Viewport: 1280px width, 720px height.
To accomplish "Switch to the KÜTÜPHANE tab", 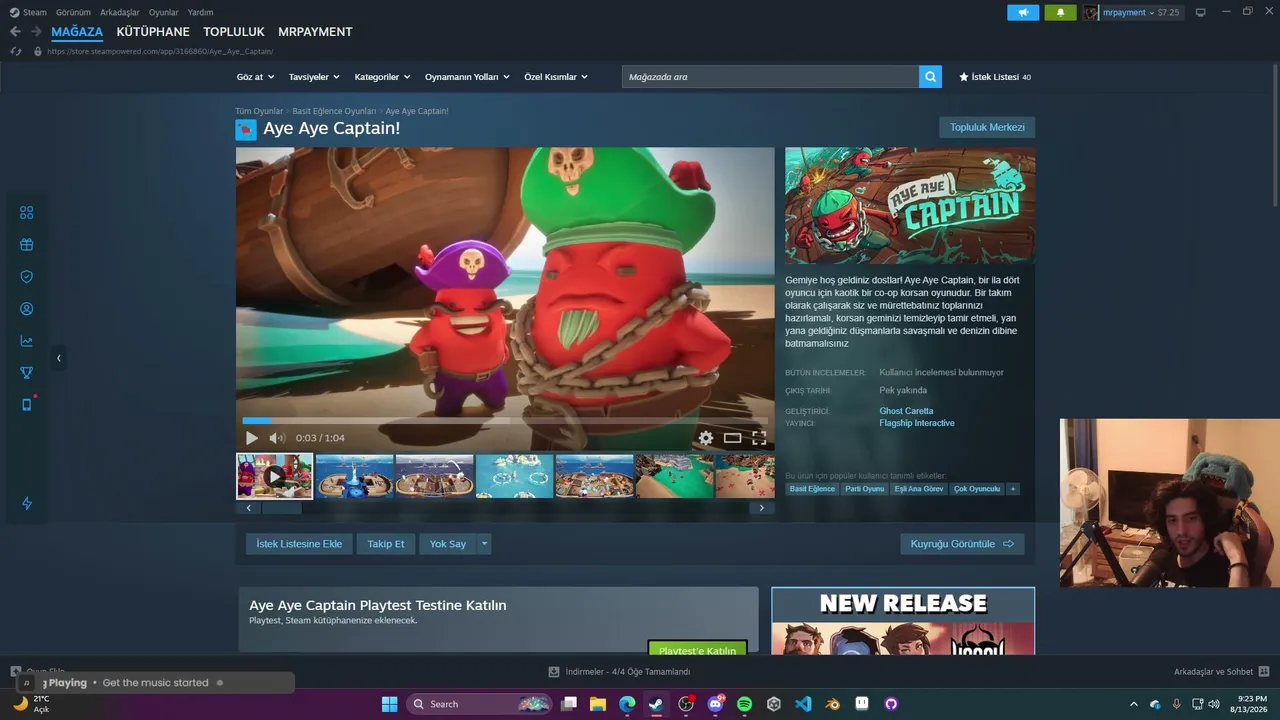I will 153,32.
